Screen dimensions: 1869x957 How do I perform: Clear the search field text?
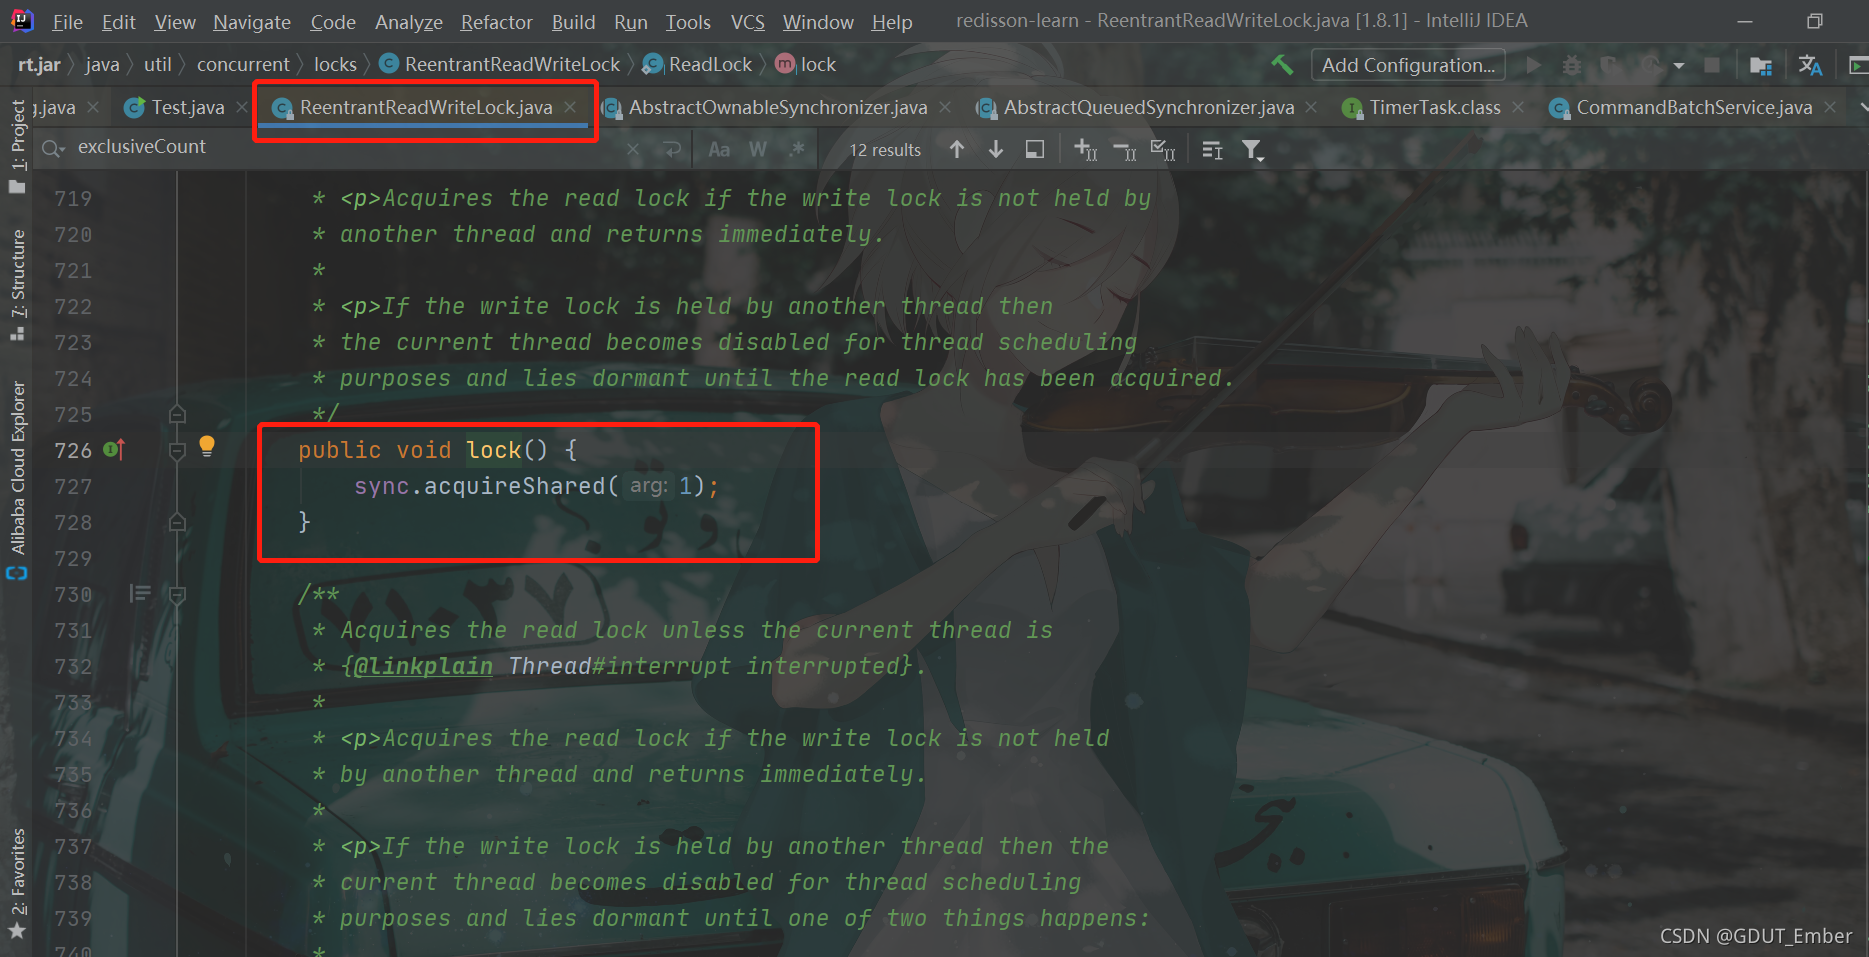633,150
